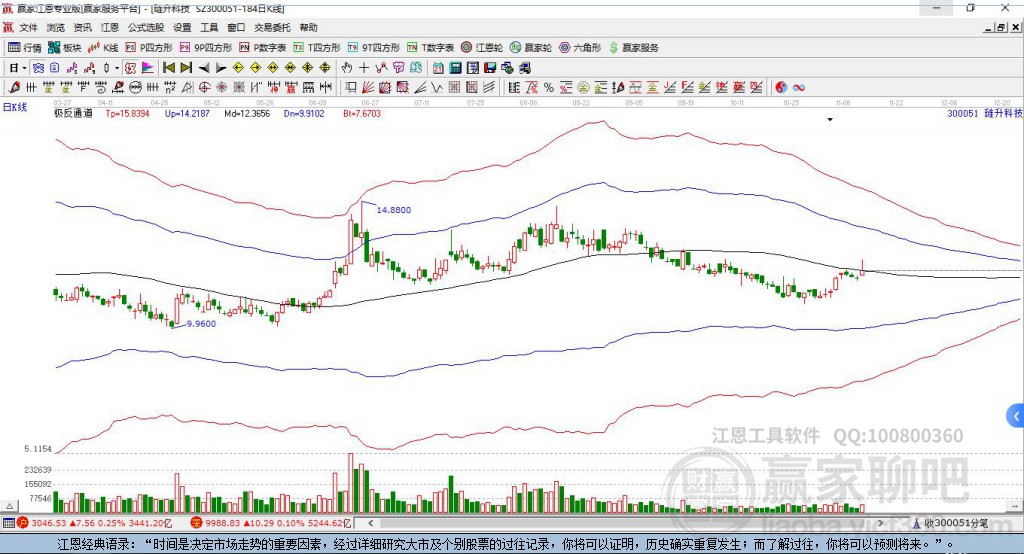Image resolution: width=1024 pixels, height=554 pixels.
Task: Click the blue infinity loop icon
Action: (799, 88)
